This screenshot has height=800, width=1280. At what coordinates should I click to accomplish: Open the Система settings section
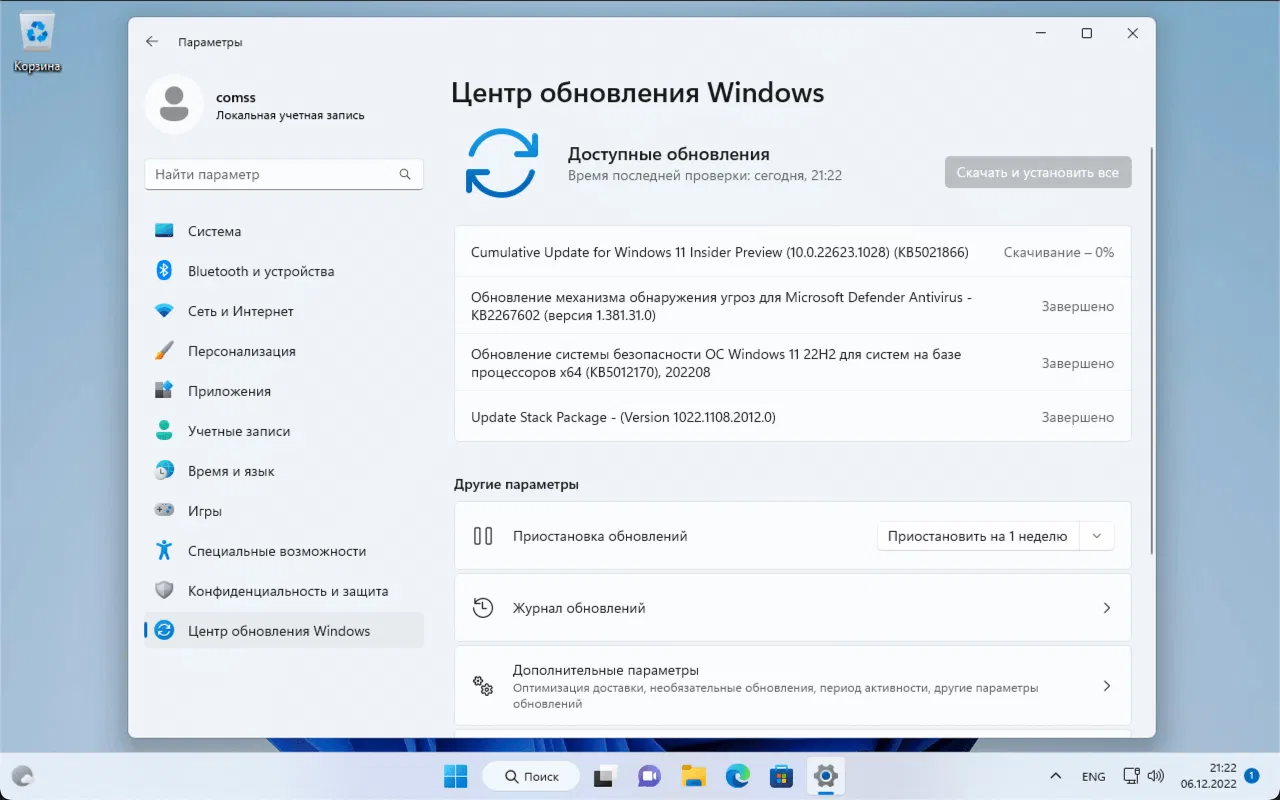point(284,231)
